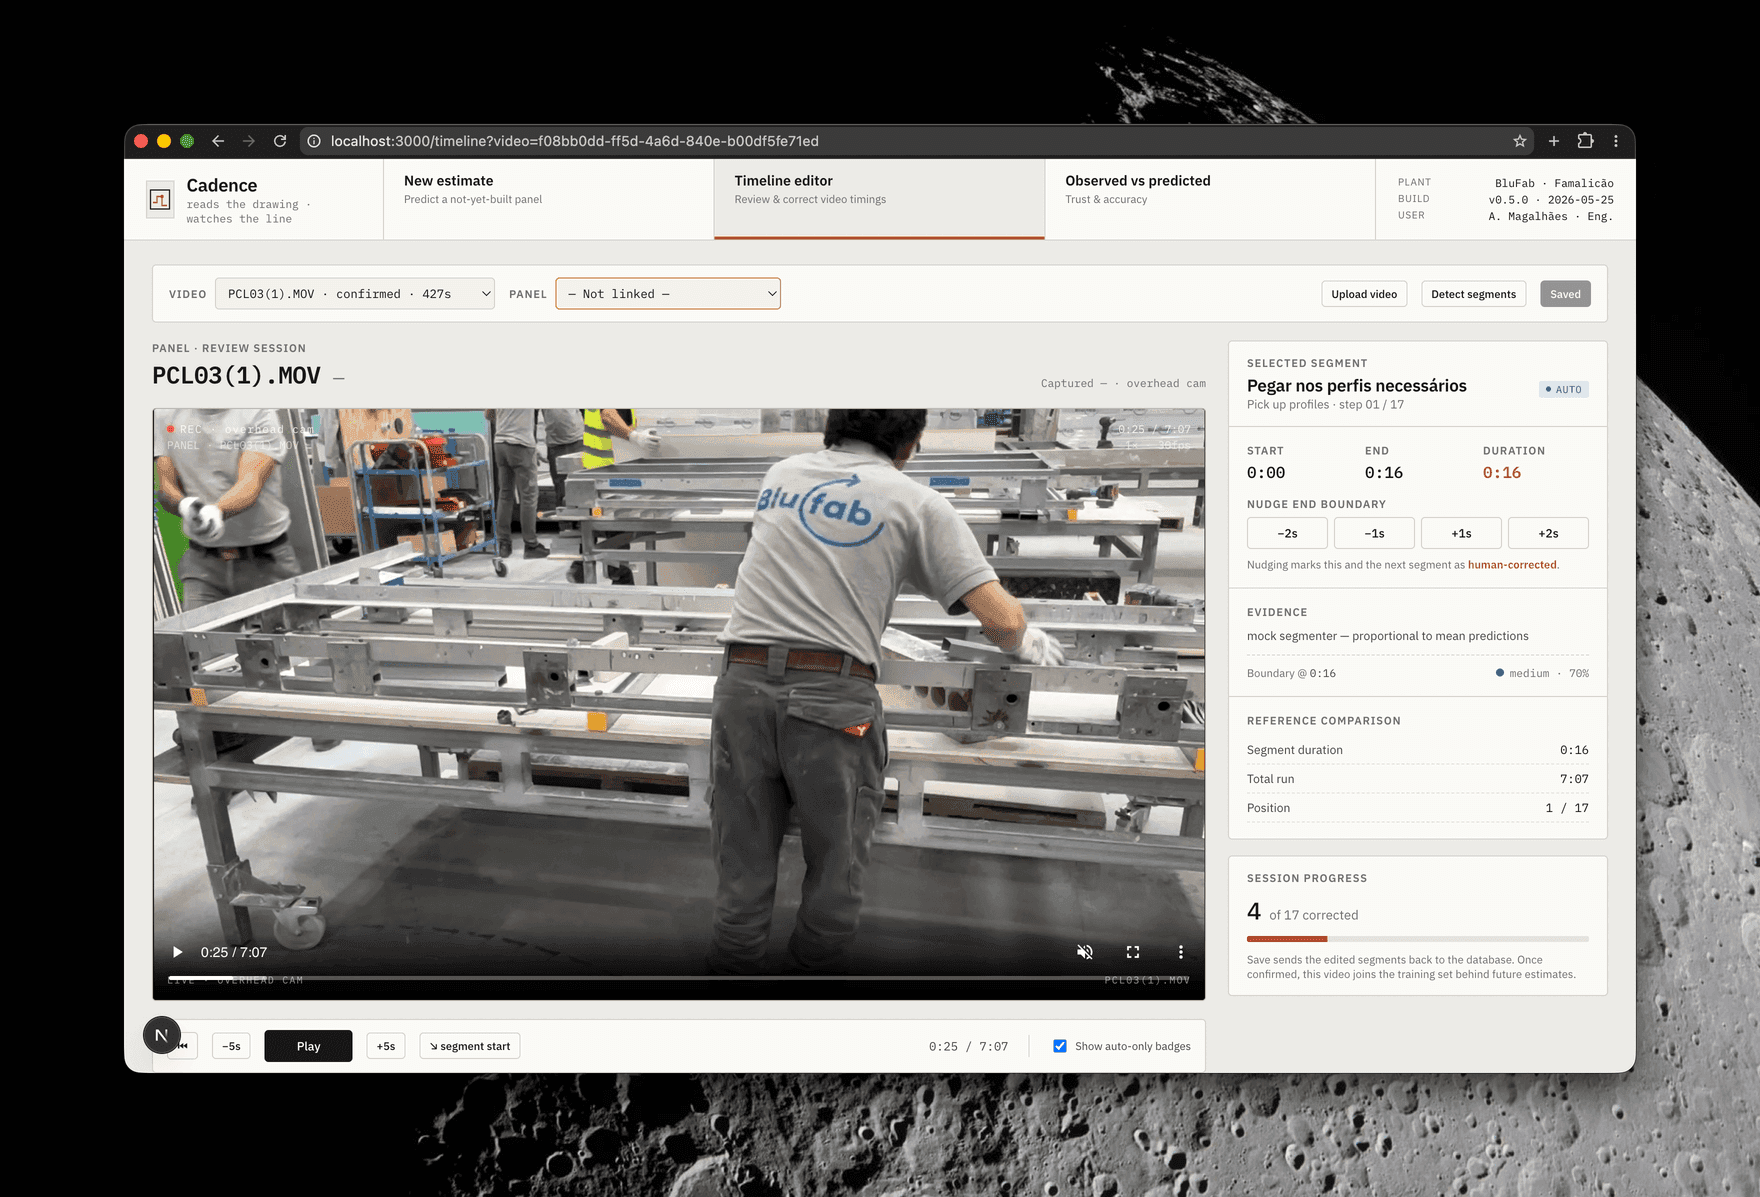The width and height of the screenshot is (1760, 1197).
Task: Enter fullscreen with the video fullscreen icon
Action: [1133, 952]
